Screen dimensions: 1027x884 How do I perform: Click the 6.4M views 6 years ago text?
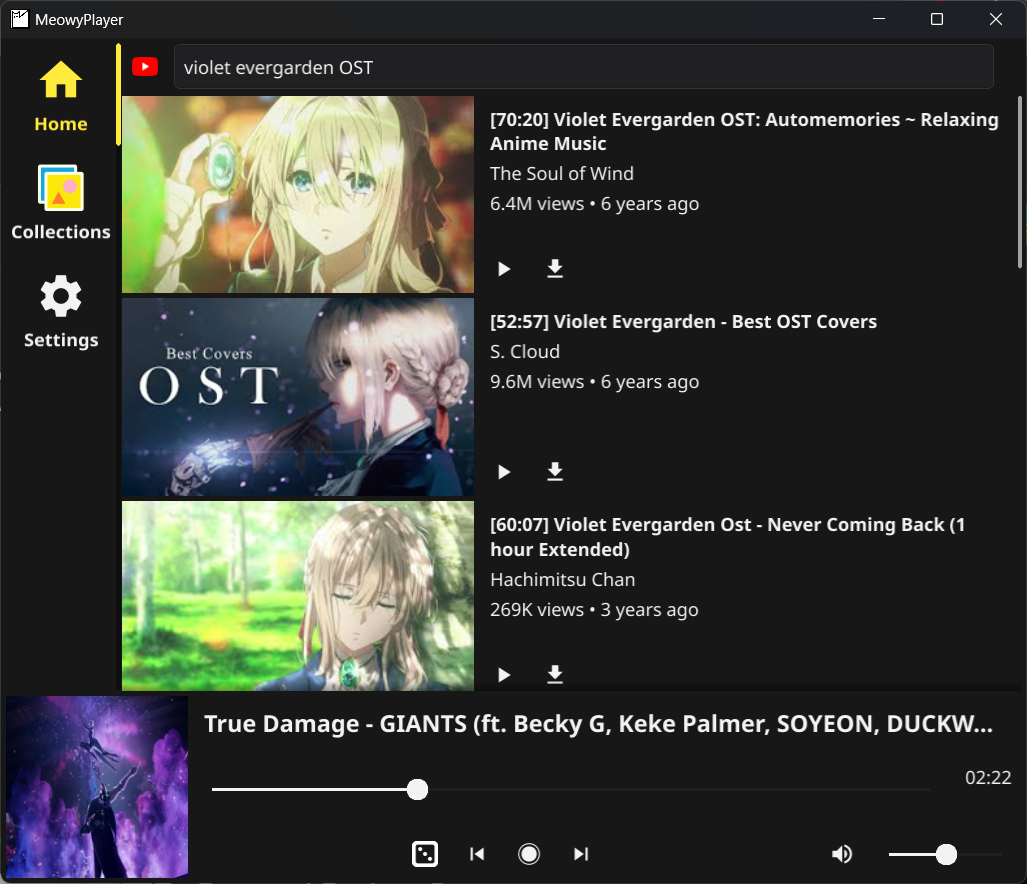pyautogui.click(x=595, y=204)
